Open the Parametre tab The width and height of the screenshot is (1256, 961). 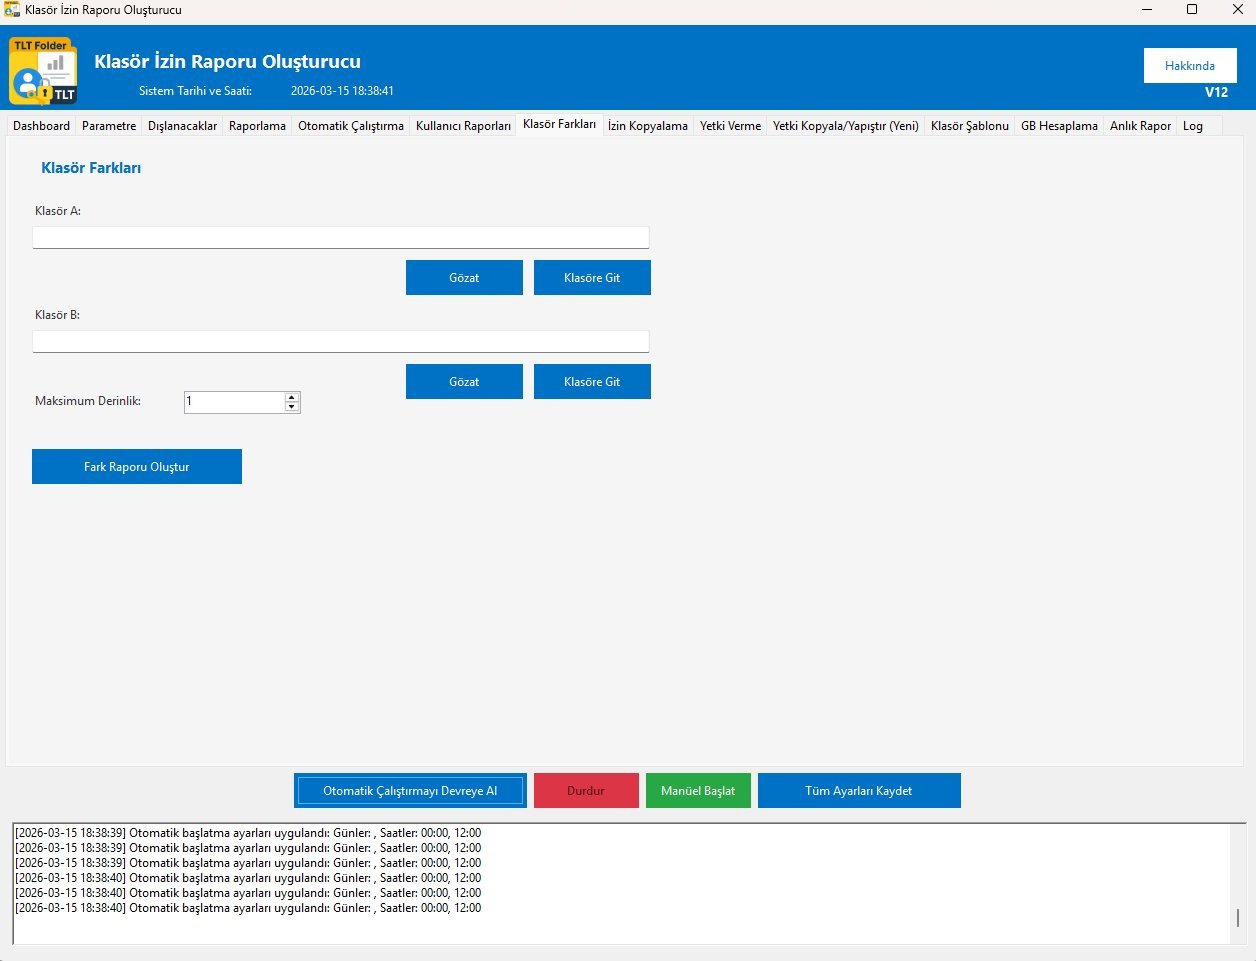tap(109, 126)
